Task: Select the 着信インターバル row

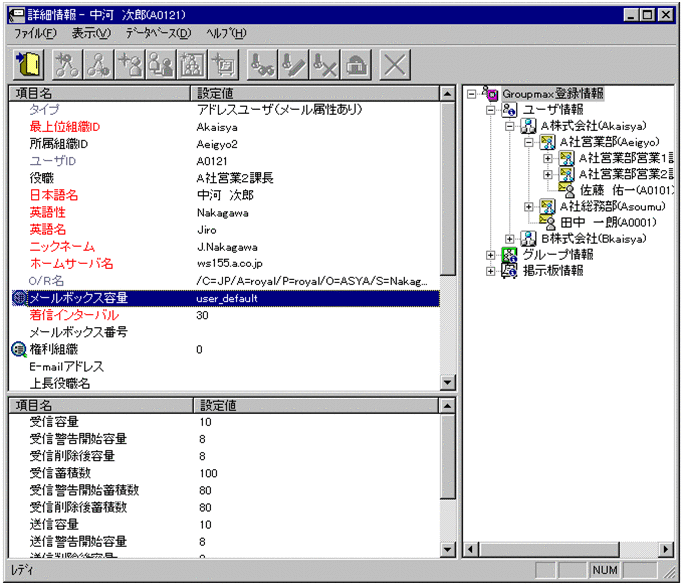Action: tap(225, 315)
